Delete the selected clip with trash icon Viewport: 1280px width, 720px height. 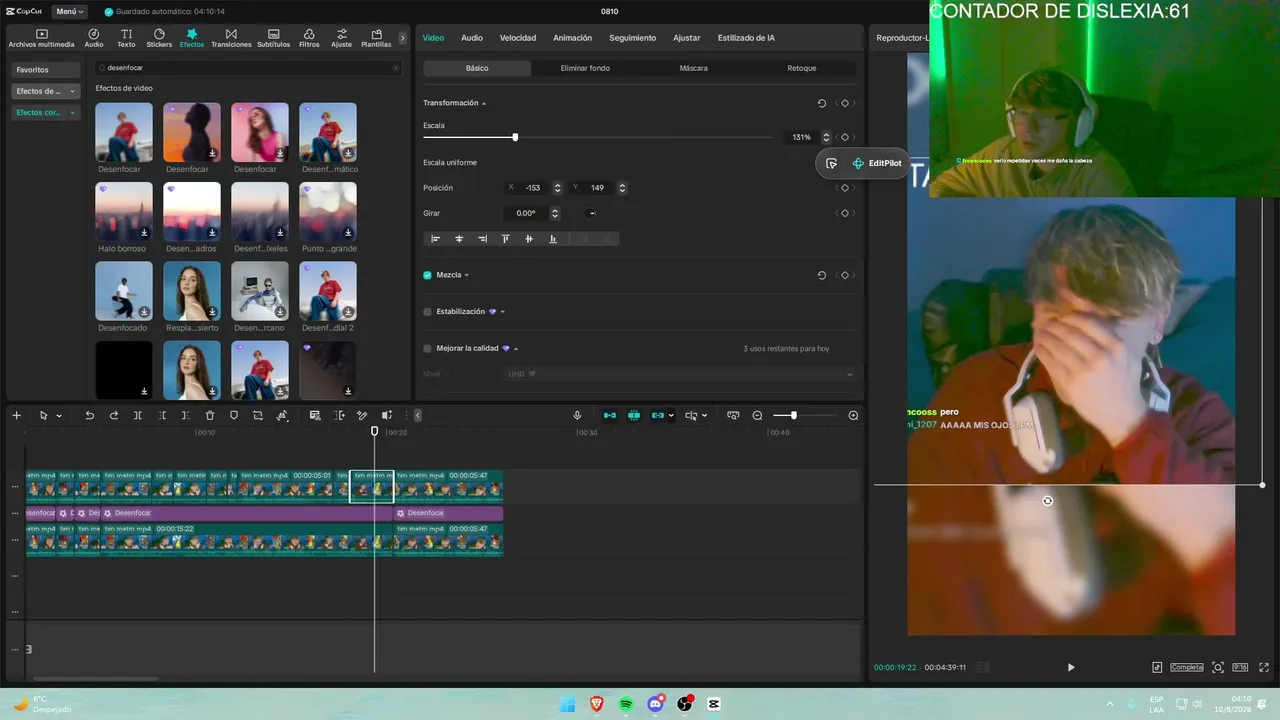tap(210, 415)
